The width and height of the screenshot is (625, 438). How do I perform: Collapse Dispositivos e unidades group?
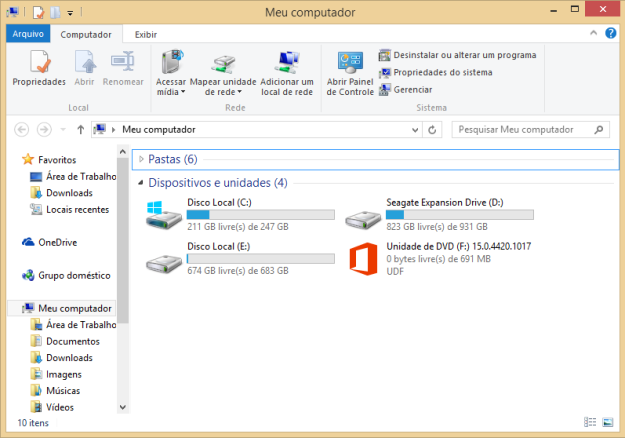(141, 183)
